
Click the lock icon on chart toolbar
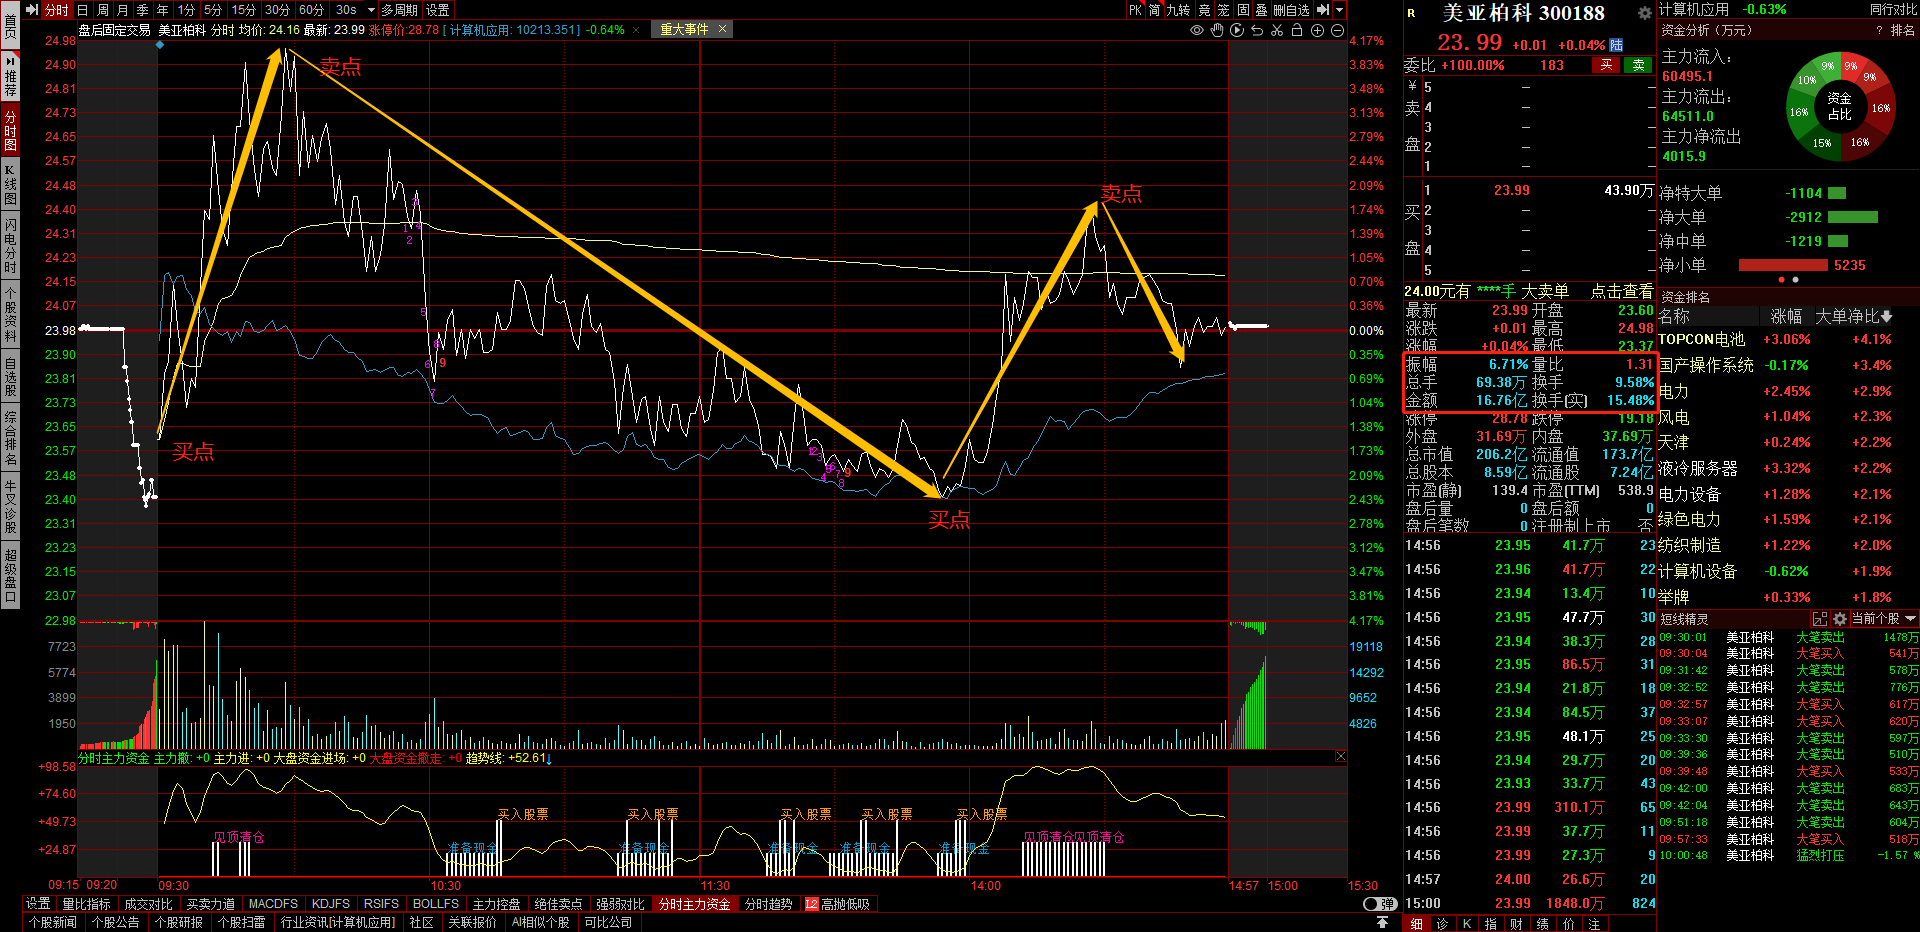[1297, 30]
